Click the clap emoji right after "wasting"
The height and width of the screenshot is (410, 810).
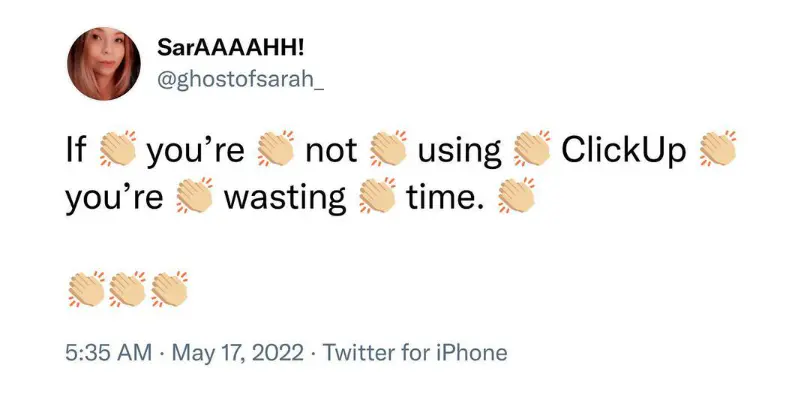pyautogui.click(x=376, y=196)
